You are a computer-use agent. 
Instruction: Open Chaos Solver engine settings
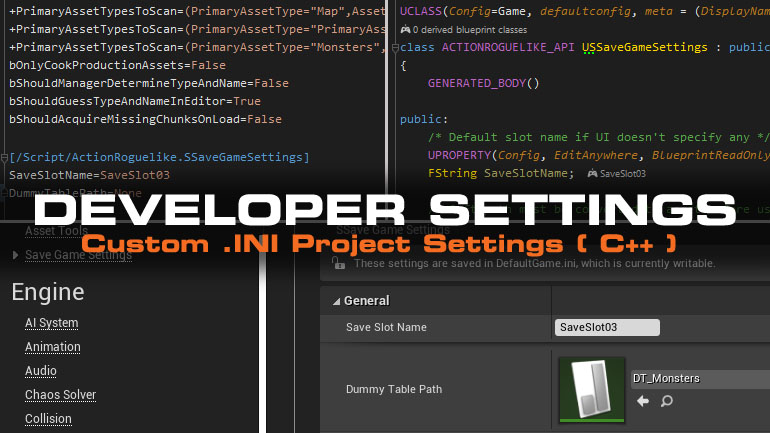(60, 395)
